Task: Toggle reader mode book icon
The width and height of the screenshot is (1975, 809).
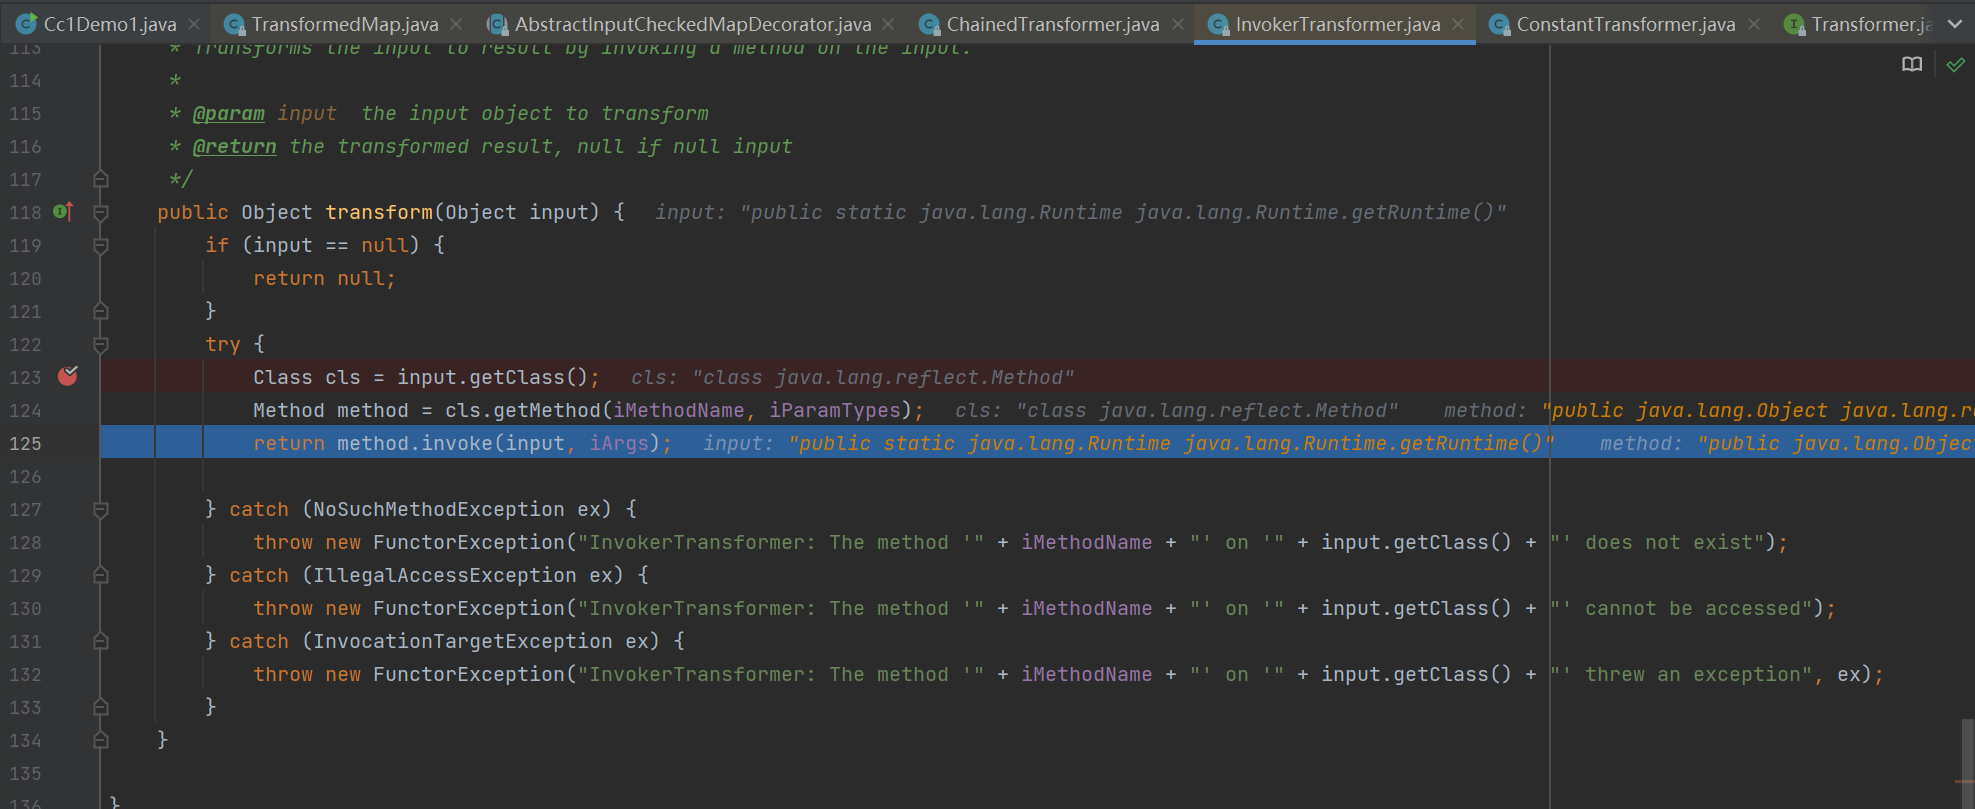Action: tap(1912, 65)
